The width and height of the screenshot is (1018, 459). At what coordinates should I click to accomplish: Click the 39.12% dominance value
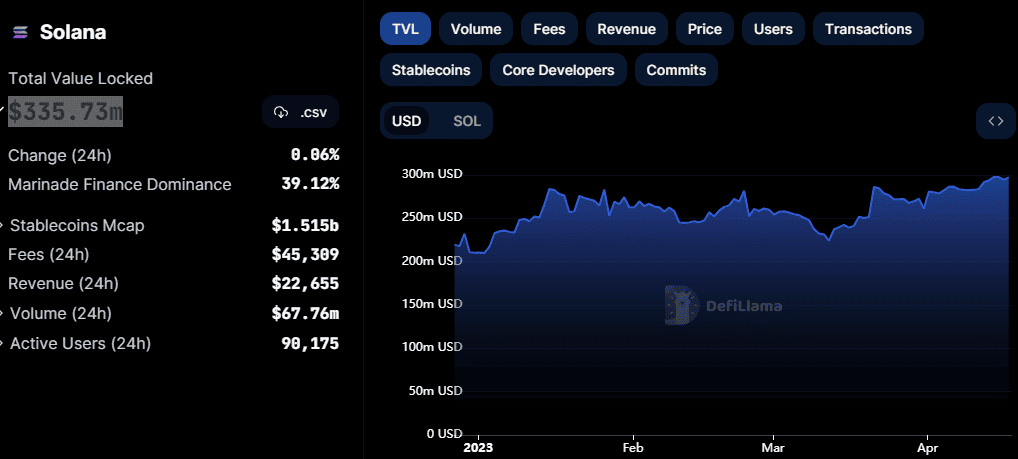[310, 184]
